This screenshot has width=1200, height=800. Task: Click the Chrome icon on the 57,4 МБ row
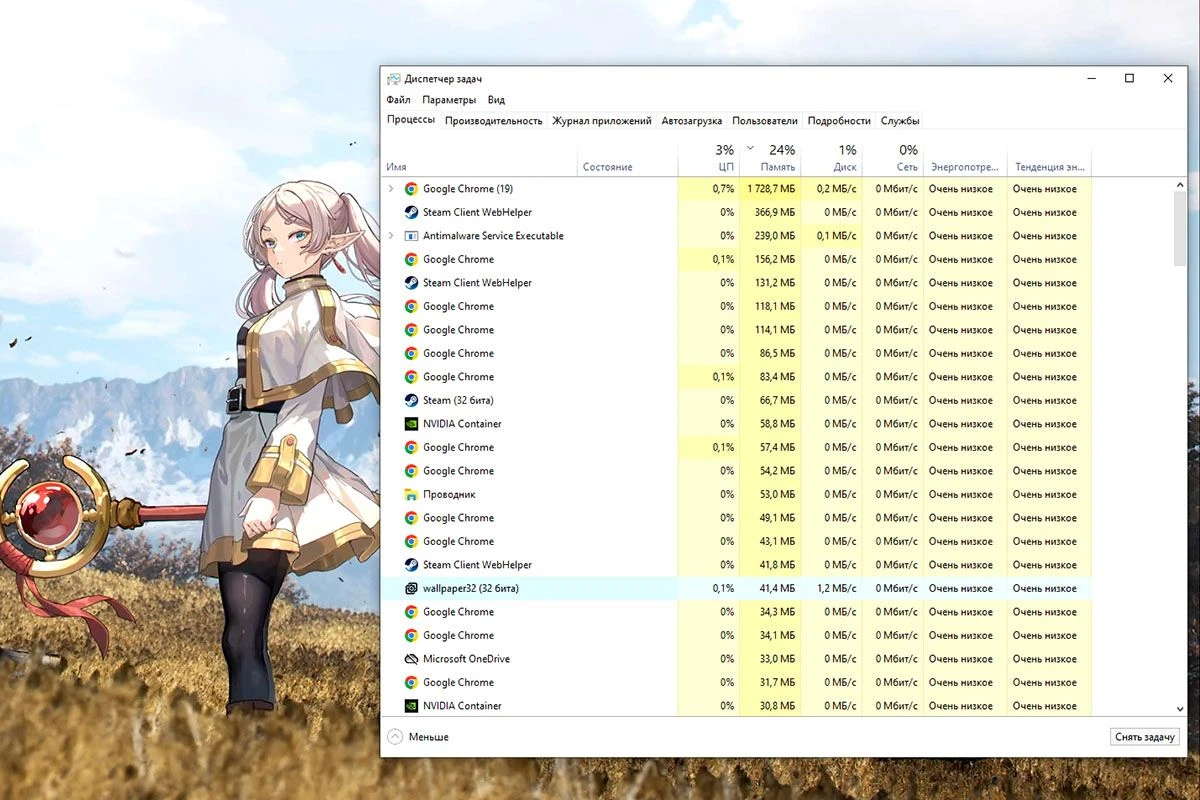tap(411, 447)
